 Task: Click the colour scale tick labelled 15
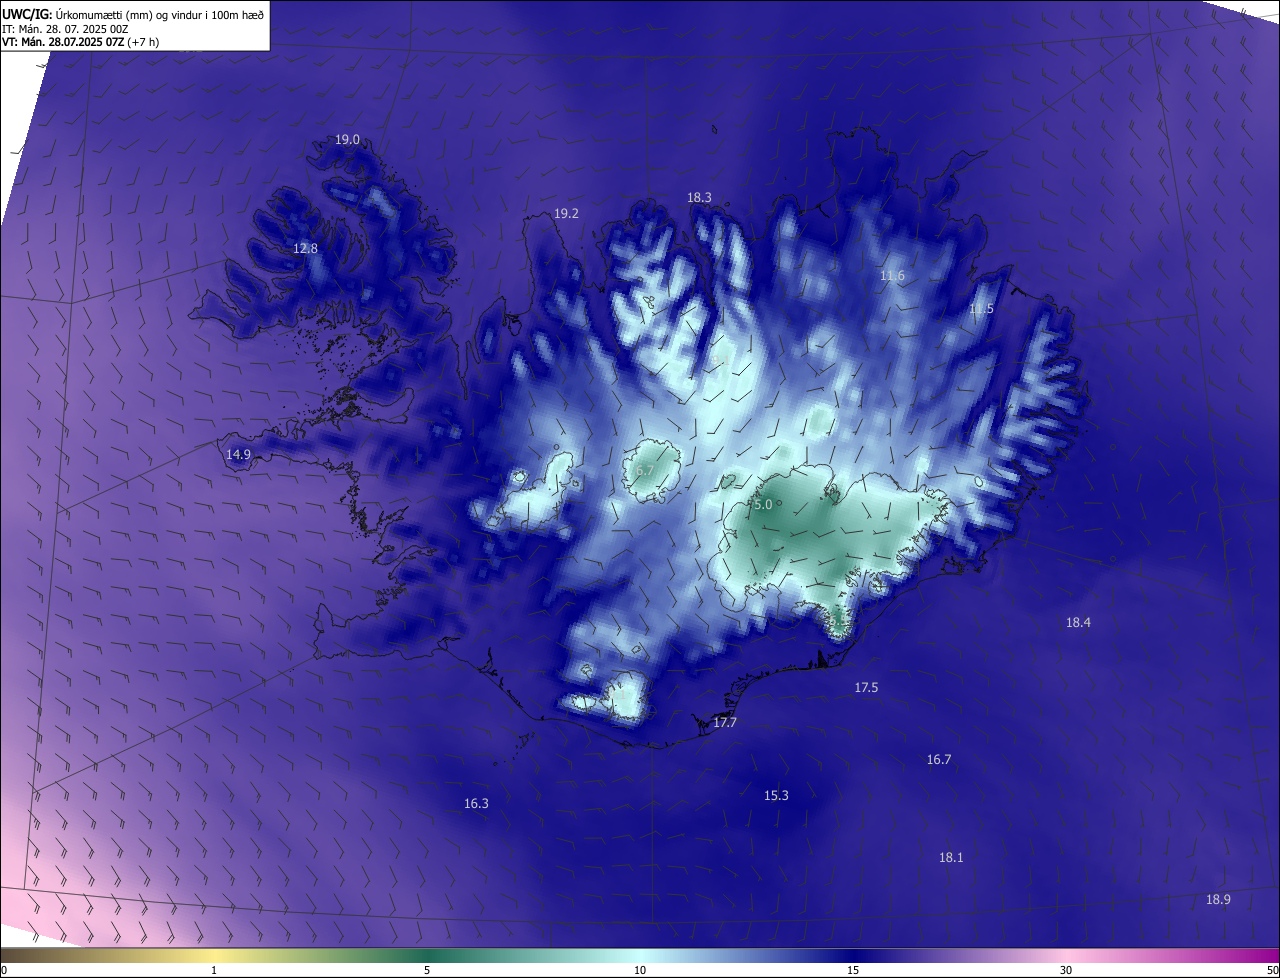(853, 971)
